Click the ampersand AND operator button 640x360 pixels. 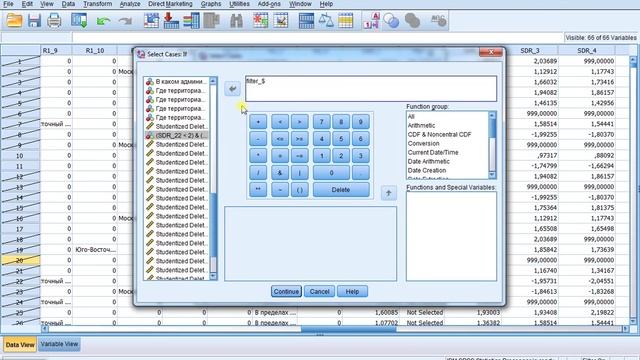click(280, 173)
